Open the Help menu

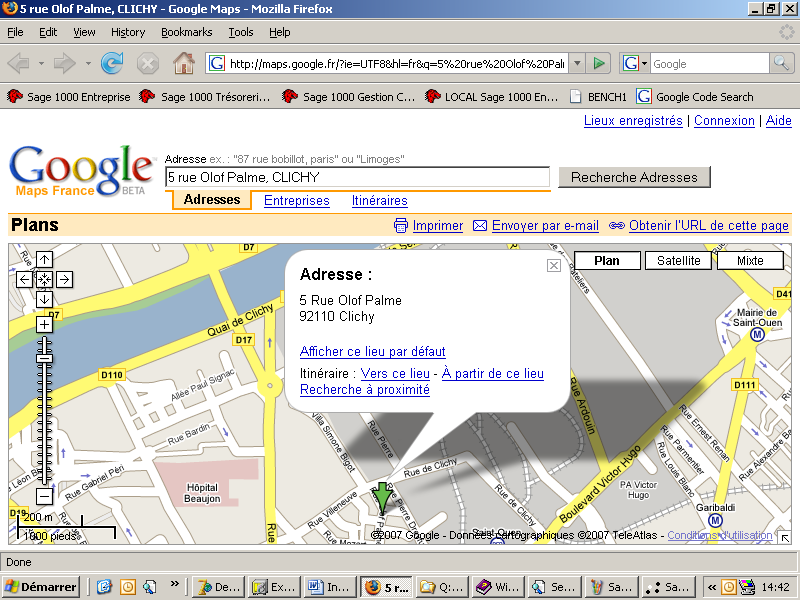tap(280, 32)
